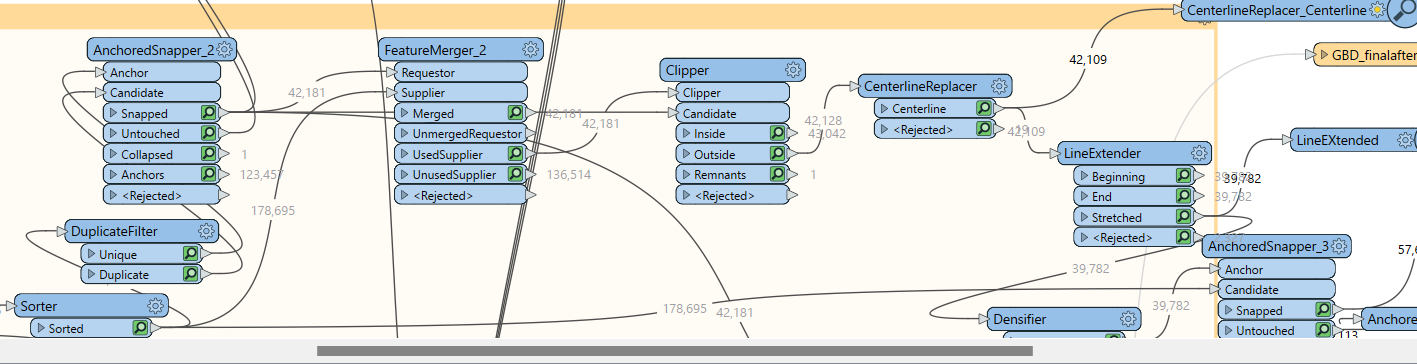The image size is (1417, 364).
Task: Select the GBD_finalafter writer node
Action: pyautogui.click(x=1366, y=55)
